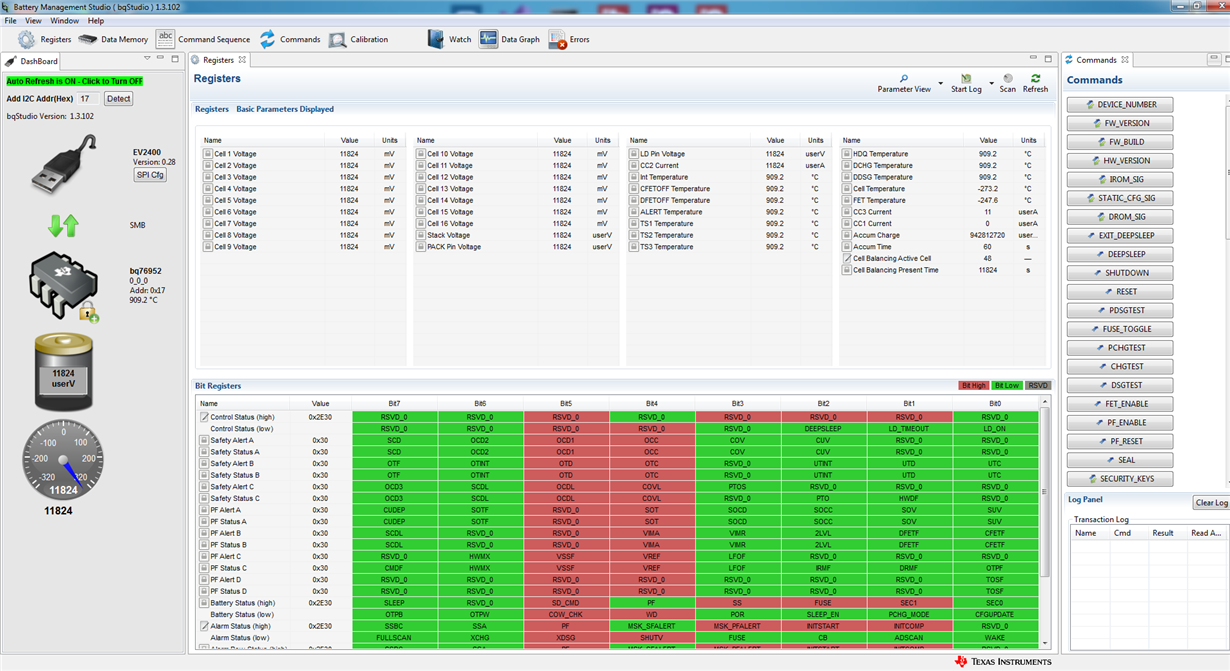This screenshot has height=671, width=1230.
Task: Click the current gauge dial
Action: coord(63,459)
